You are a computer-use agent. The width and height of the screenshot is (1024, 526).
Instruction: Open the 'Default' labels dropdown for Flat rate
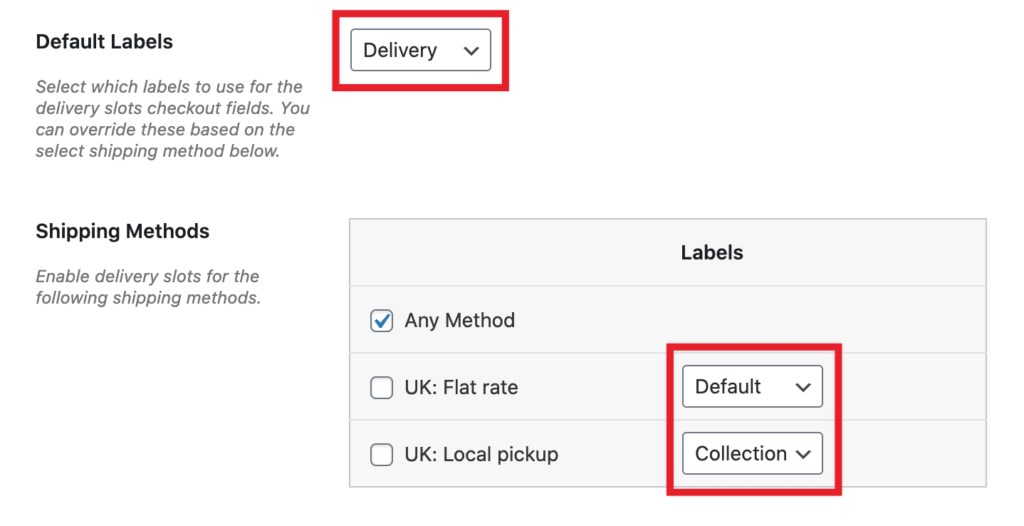tap(752, 387)
